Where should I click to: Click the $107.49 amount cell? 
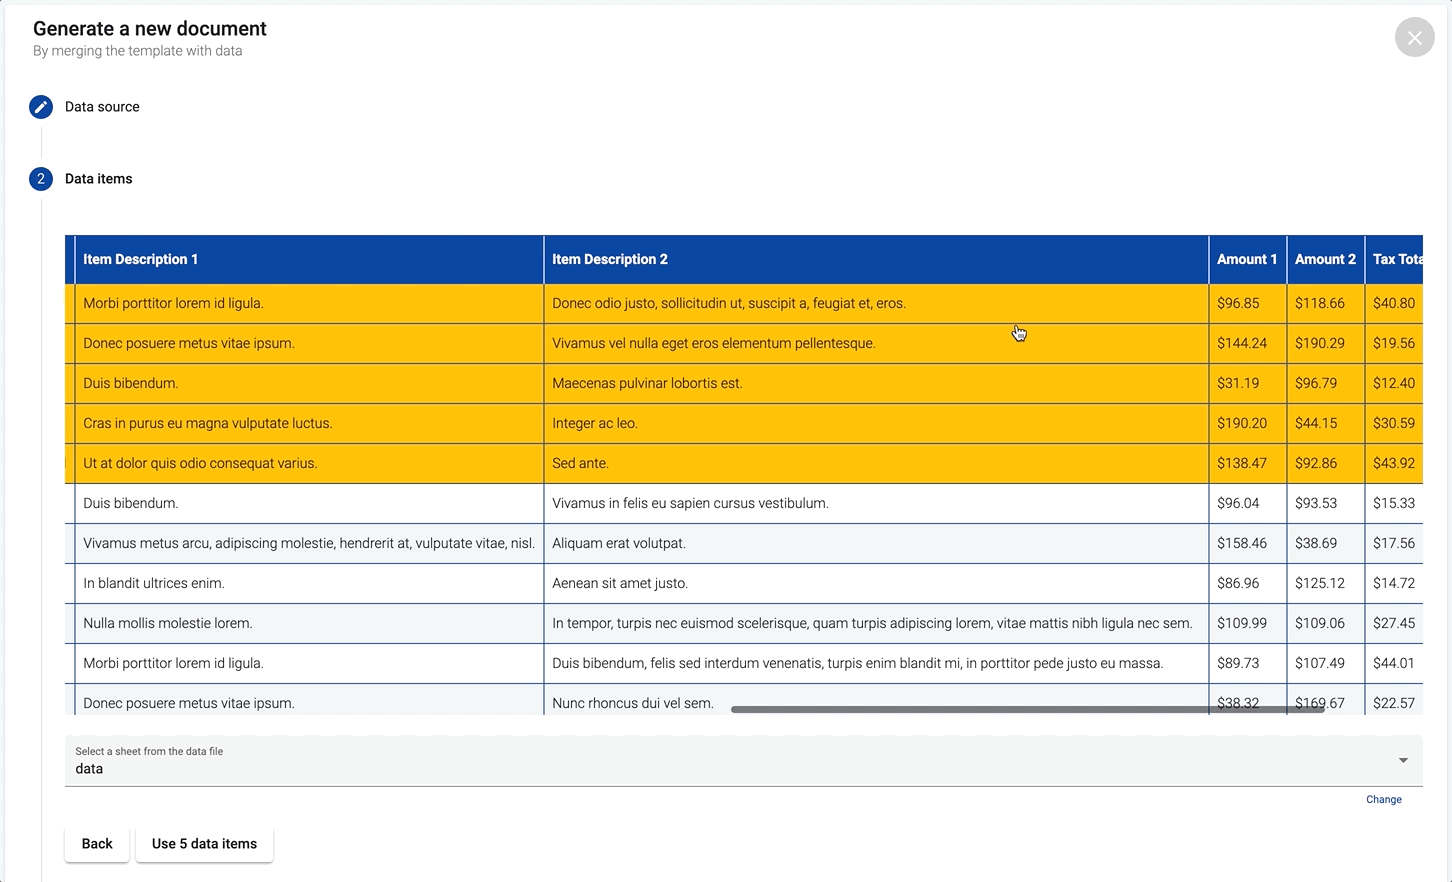point(1325,664)
